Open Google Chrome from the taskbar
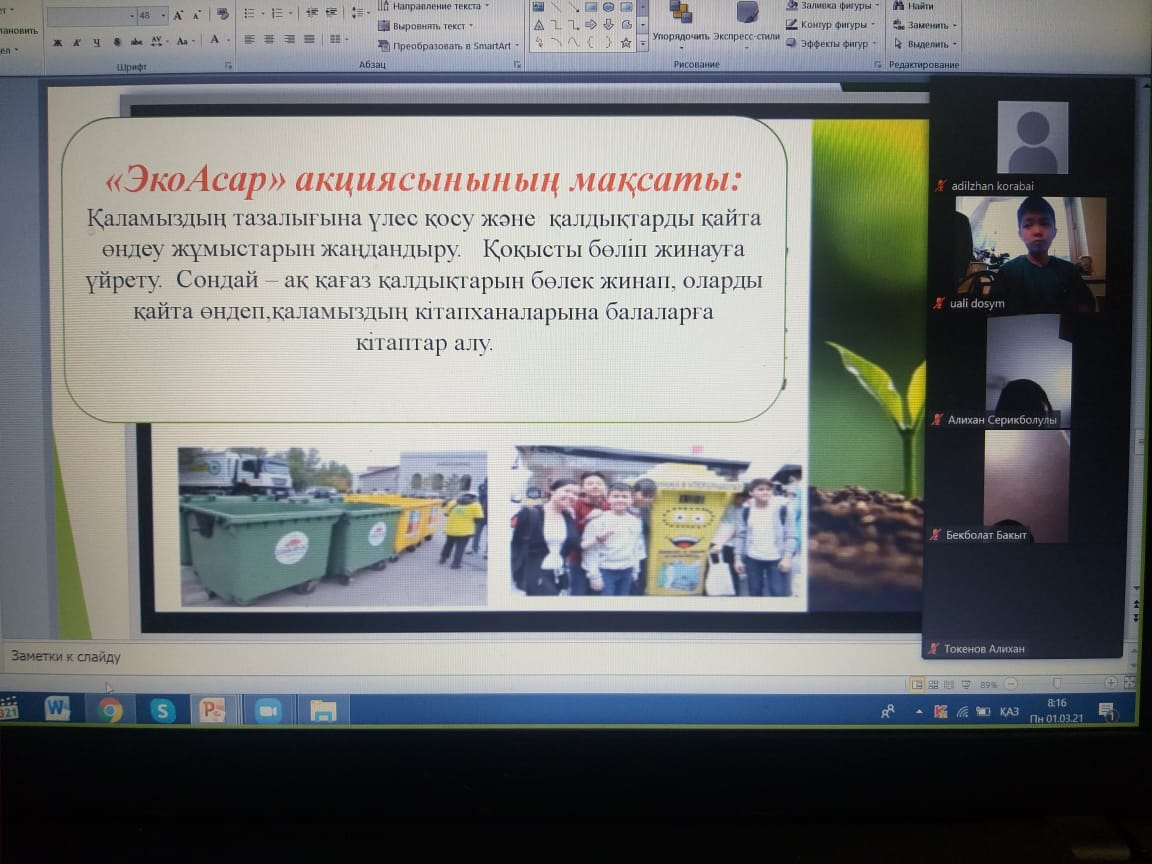 pyautogui.click(x=110, y=710)
